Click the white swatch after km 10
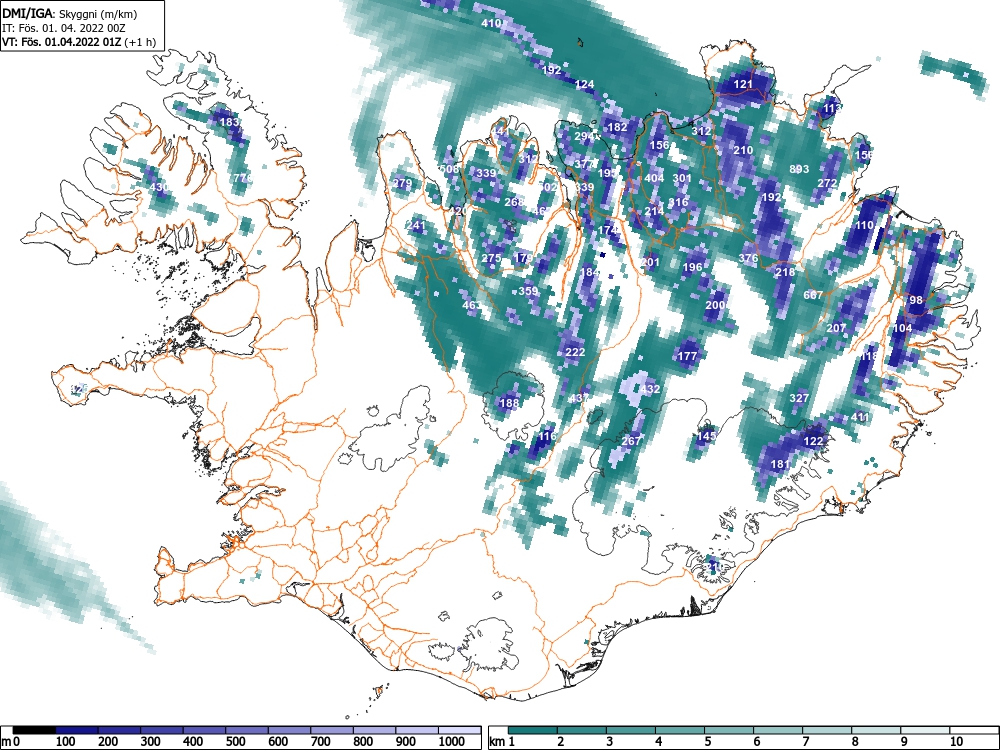Image resolution: width=1000 pixels, height=750 pixels. point(974,730)
